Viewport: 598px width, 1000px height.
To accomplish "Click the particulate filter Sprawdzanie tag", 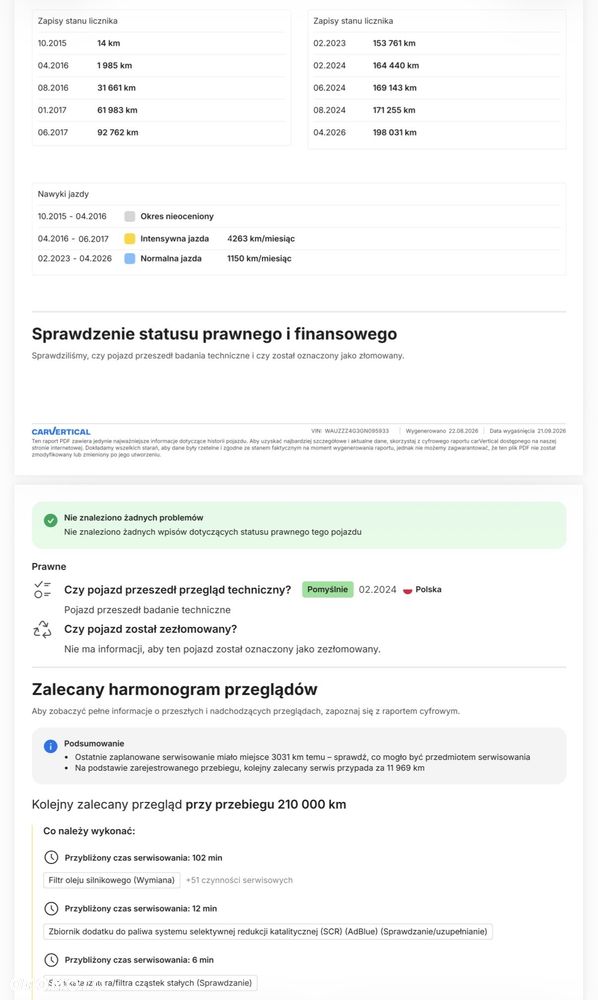I will coord(150,983).
